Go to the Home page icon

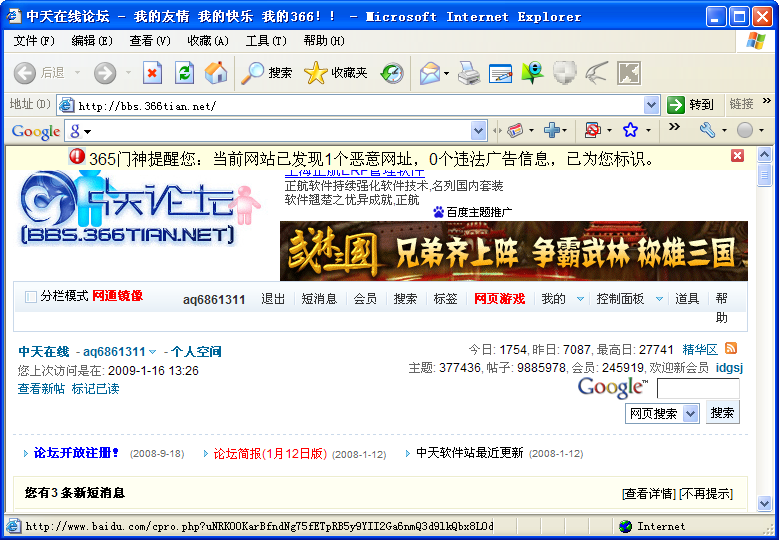coord(216,73)
